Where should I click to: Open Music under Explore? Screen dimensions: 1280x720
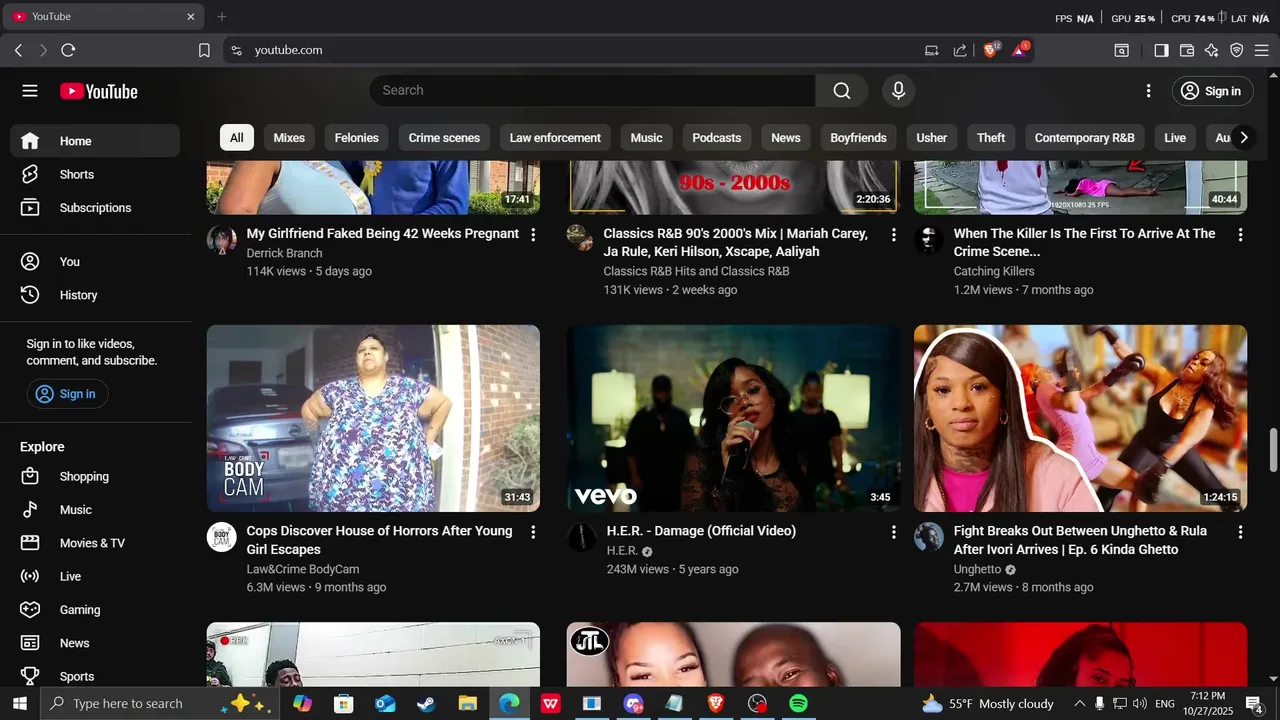pyautogui.click(x=95, y=510)
